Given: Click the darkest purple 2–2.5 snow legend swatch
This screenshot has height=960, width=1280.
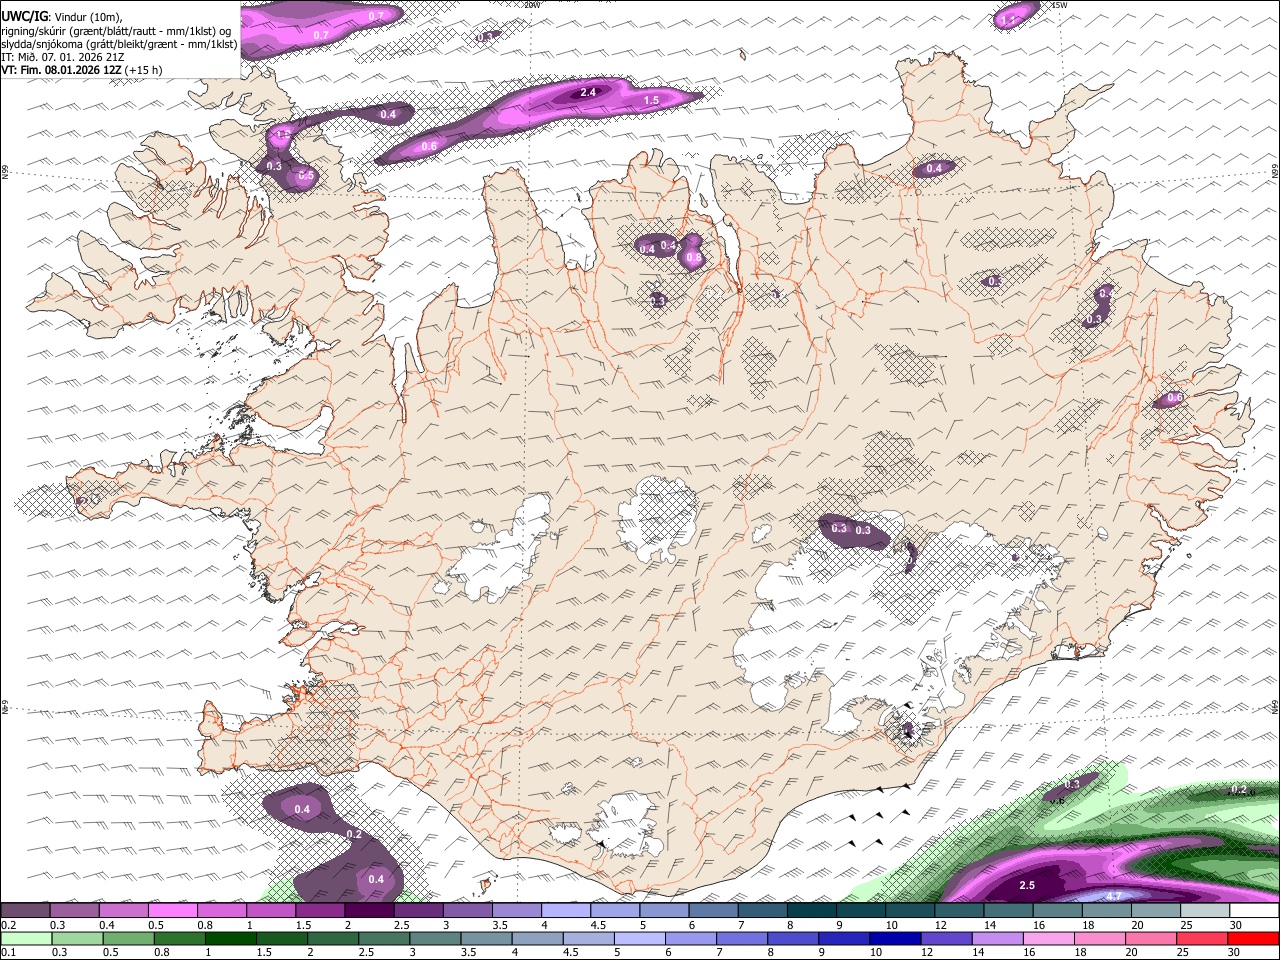Looking at the screenshot, I should click(369, 910).
